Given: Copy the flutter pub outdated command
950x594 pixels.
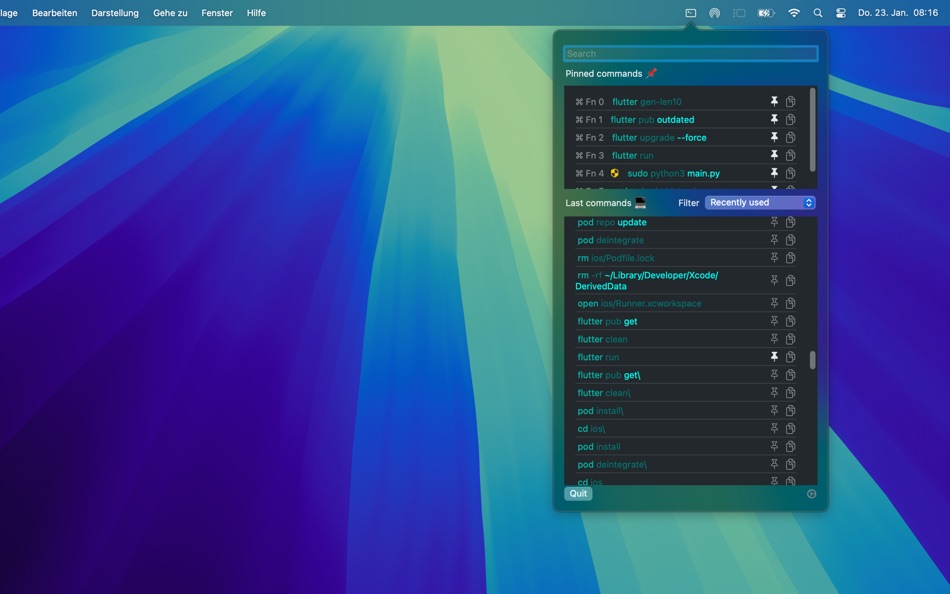Looking at the screenshot, I should 791,119.
